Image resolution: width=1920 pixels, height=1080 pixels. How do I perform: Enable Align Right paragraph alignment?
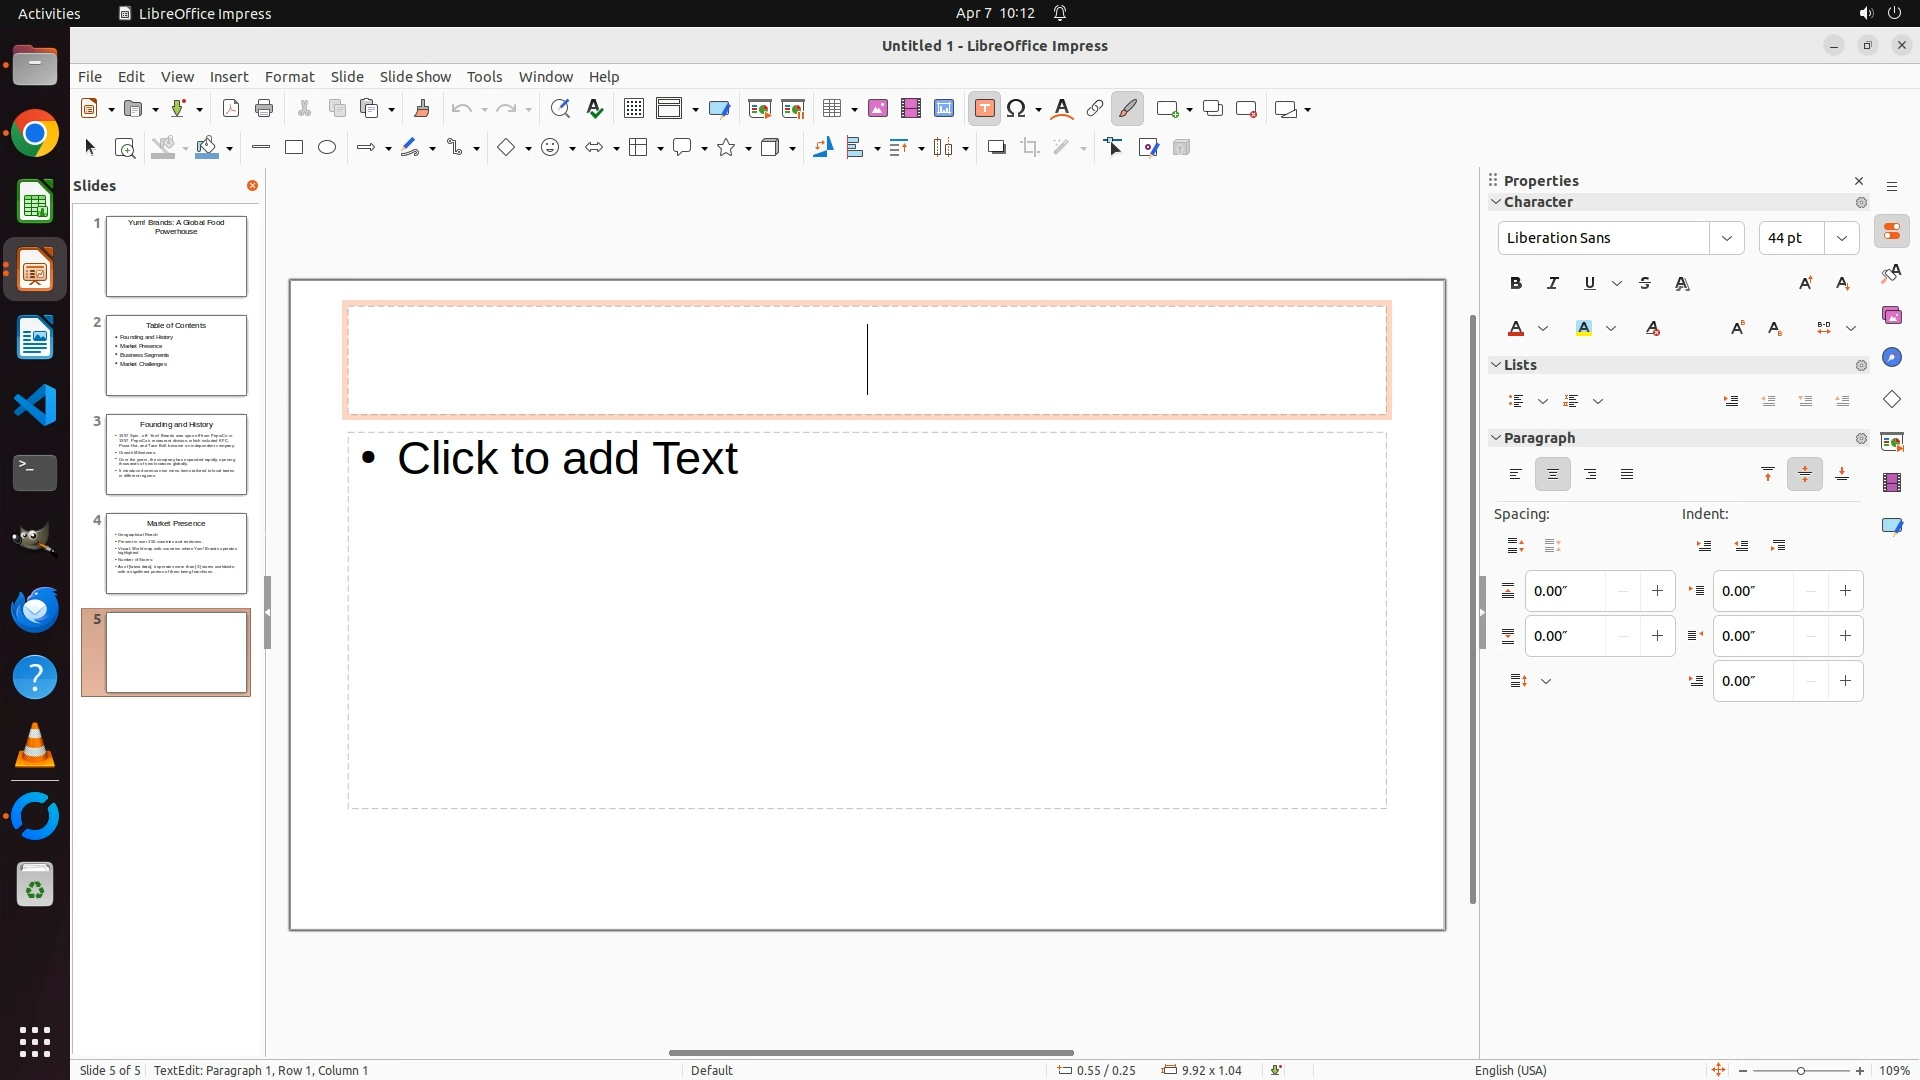point(1590,475)
